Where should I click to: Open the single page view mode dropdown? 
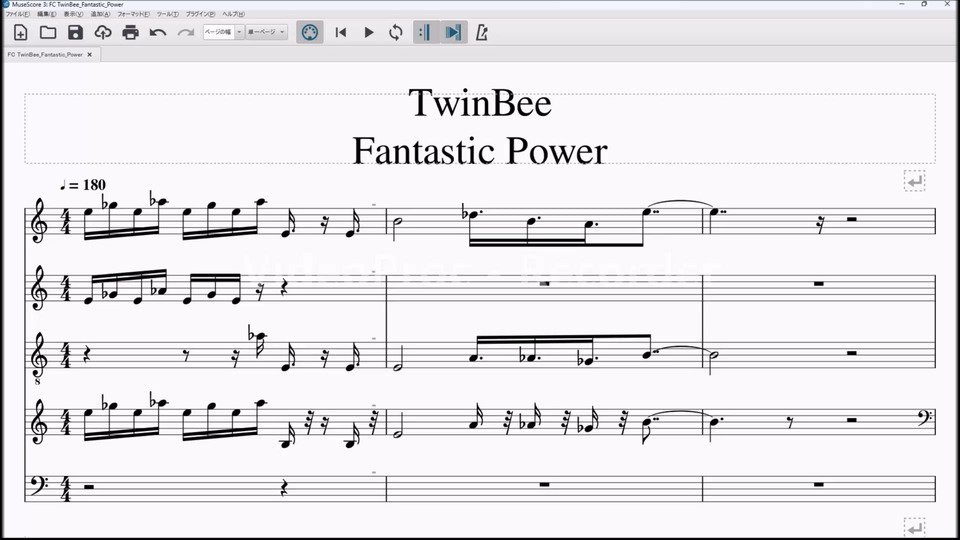point(266,32)
